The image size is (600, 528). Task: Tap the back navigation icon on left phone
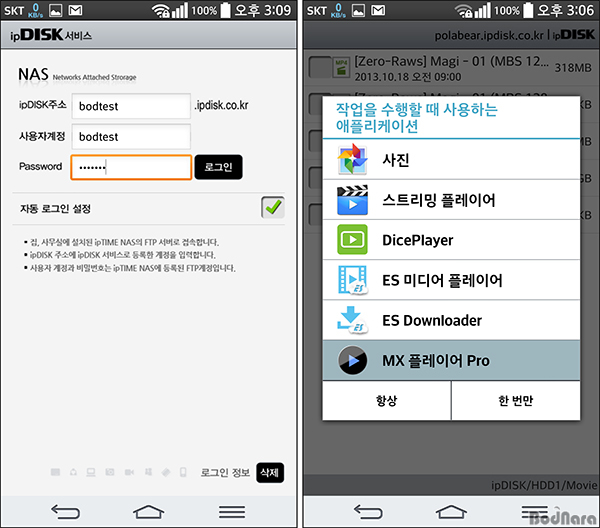coord(65,512)
